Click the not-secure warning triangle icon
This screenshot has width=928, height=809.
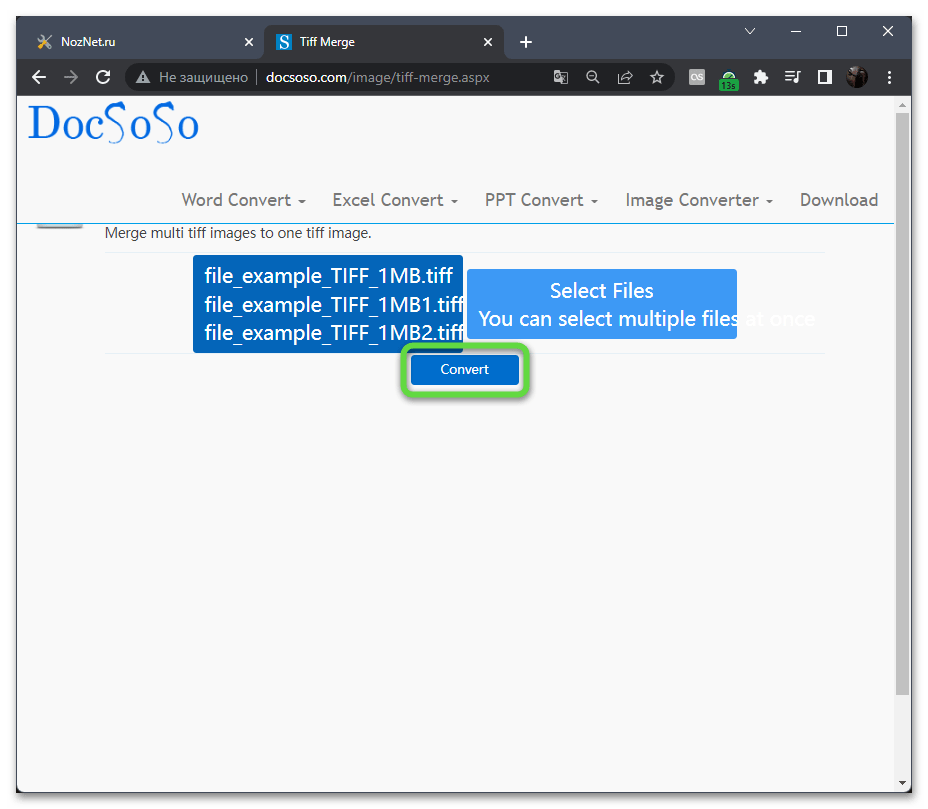pyautogui.click(x=143, y=78)
